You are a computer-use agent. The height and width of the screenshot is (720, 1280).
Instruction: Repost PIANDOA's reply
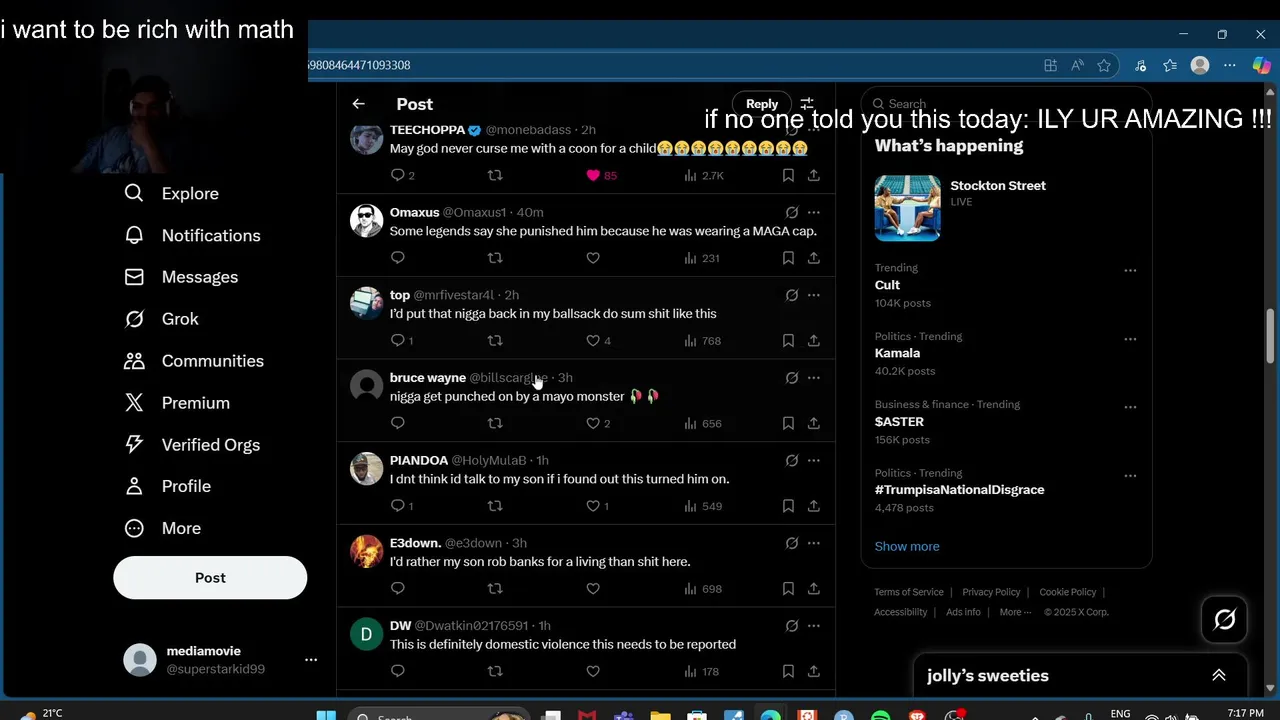495,506
